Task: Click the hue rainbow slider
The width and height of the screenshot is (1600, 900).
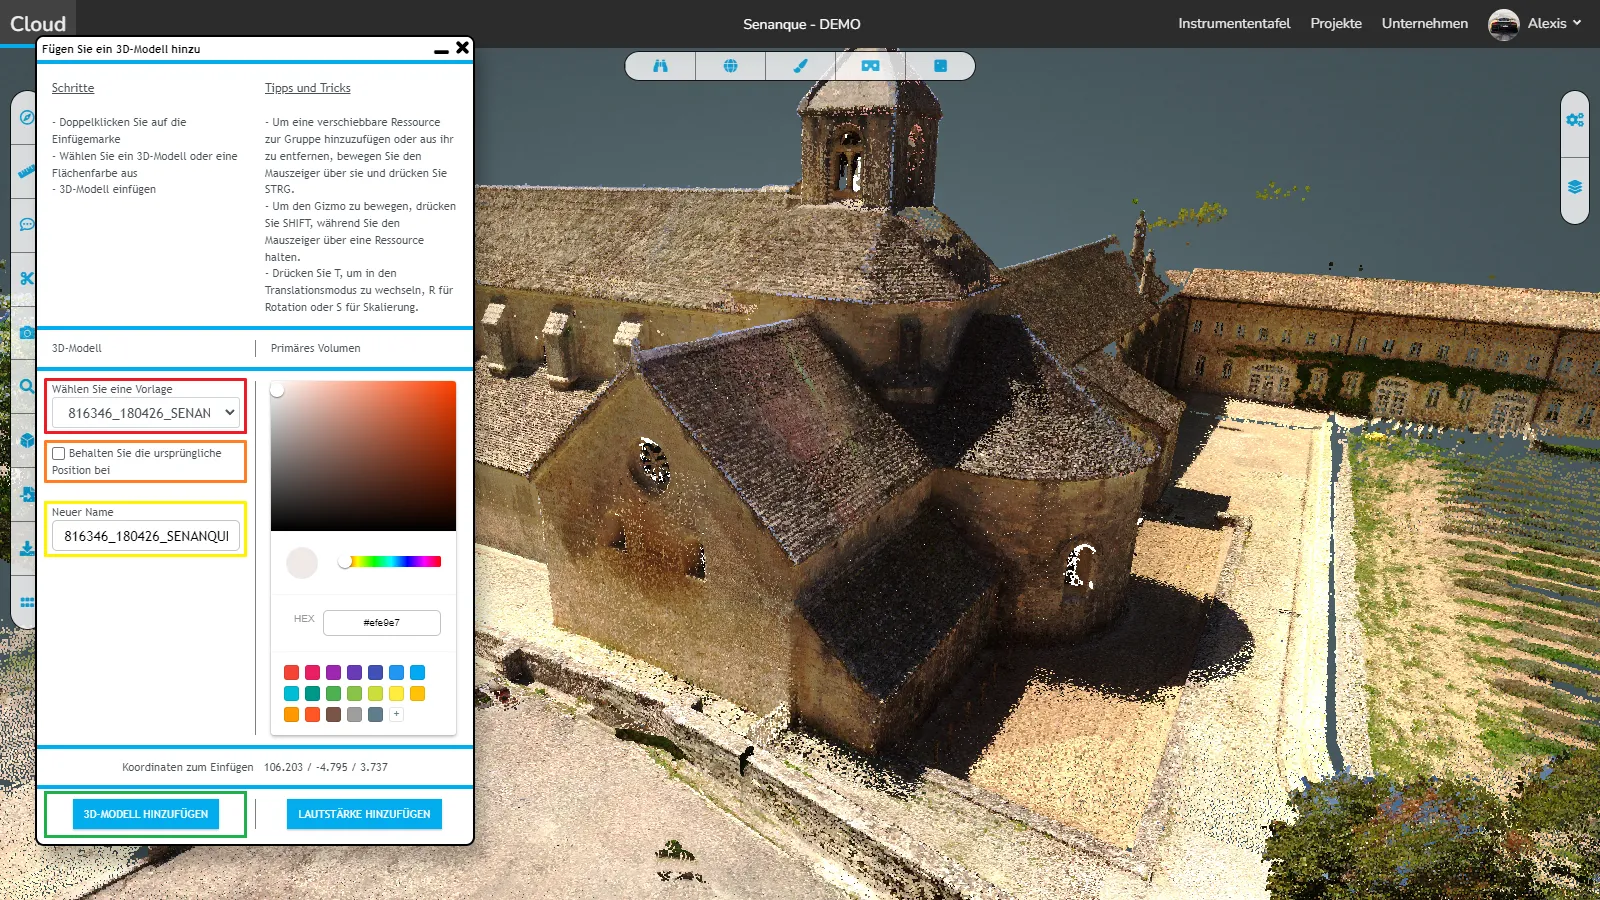Action: tap(391, 562)
